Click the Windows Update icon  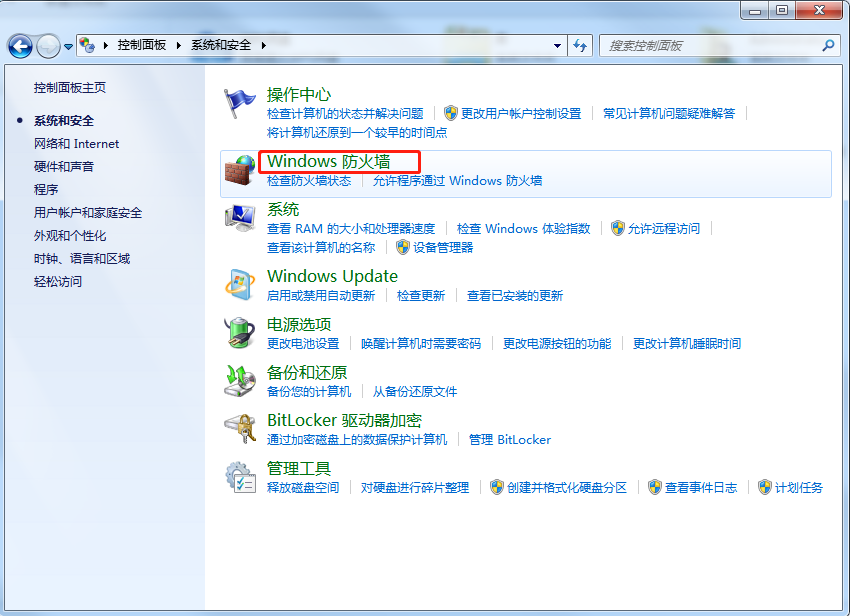[x=240, y=284]
